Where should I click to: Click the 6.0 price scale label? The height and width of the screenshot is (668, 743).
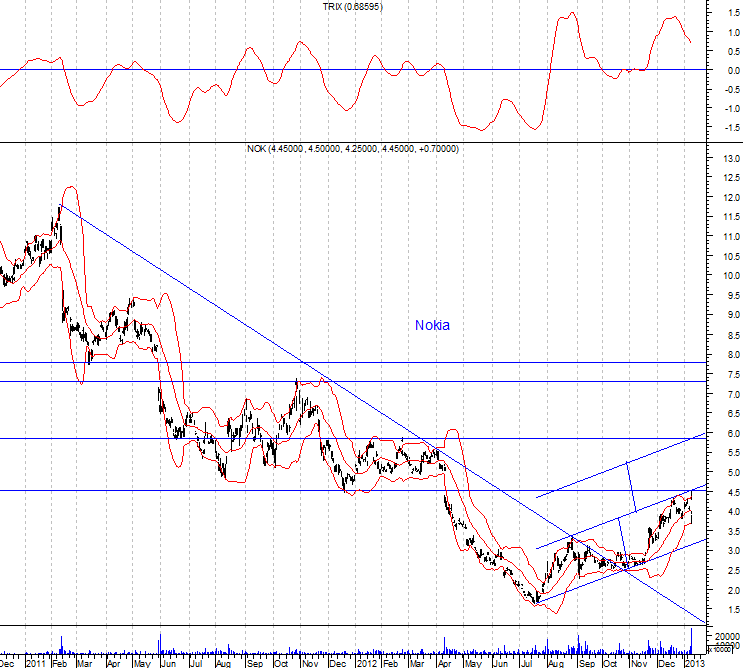[x=734, y=433]
